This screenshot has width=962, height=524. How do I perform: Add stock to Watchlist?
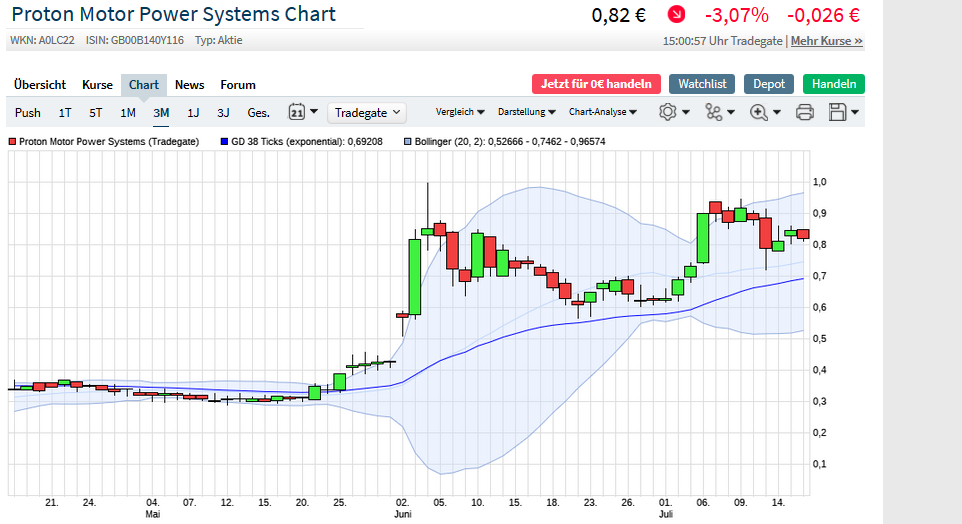tap(702, 84)
